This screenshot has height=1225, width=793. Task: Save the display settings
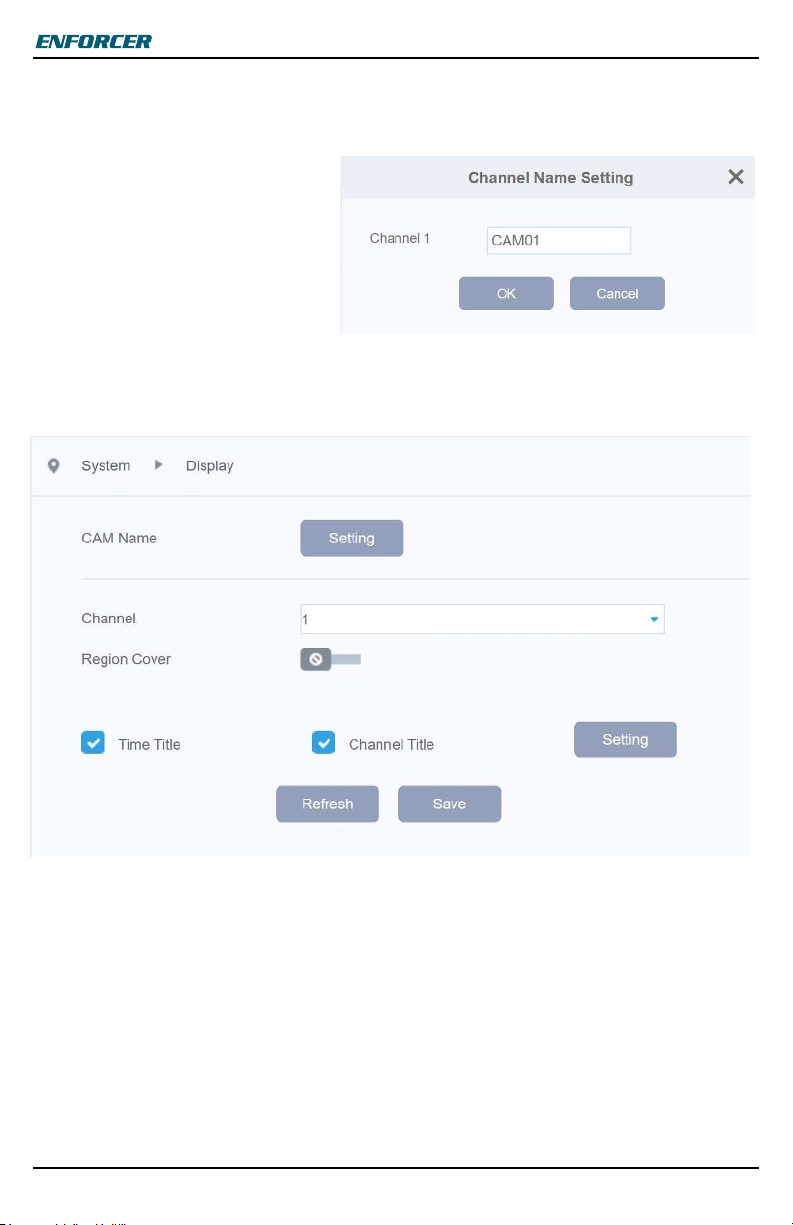[x=449, y=804]
